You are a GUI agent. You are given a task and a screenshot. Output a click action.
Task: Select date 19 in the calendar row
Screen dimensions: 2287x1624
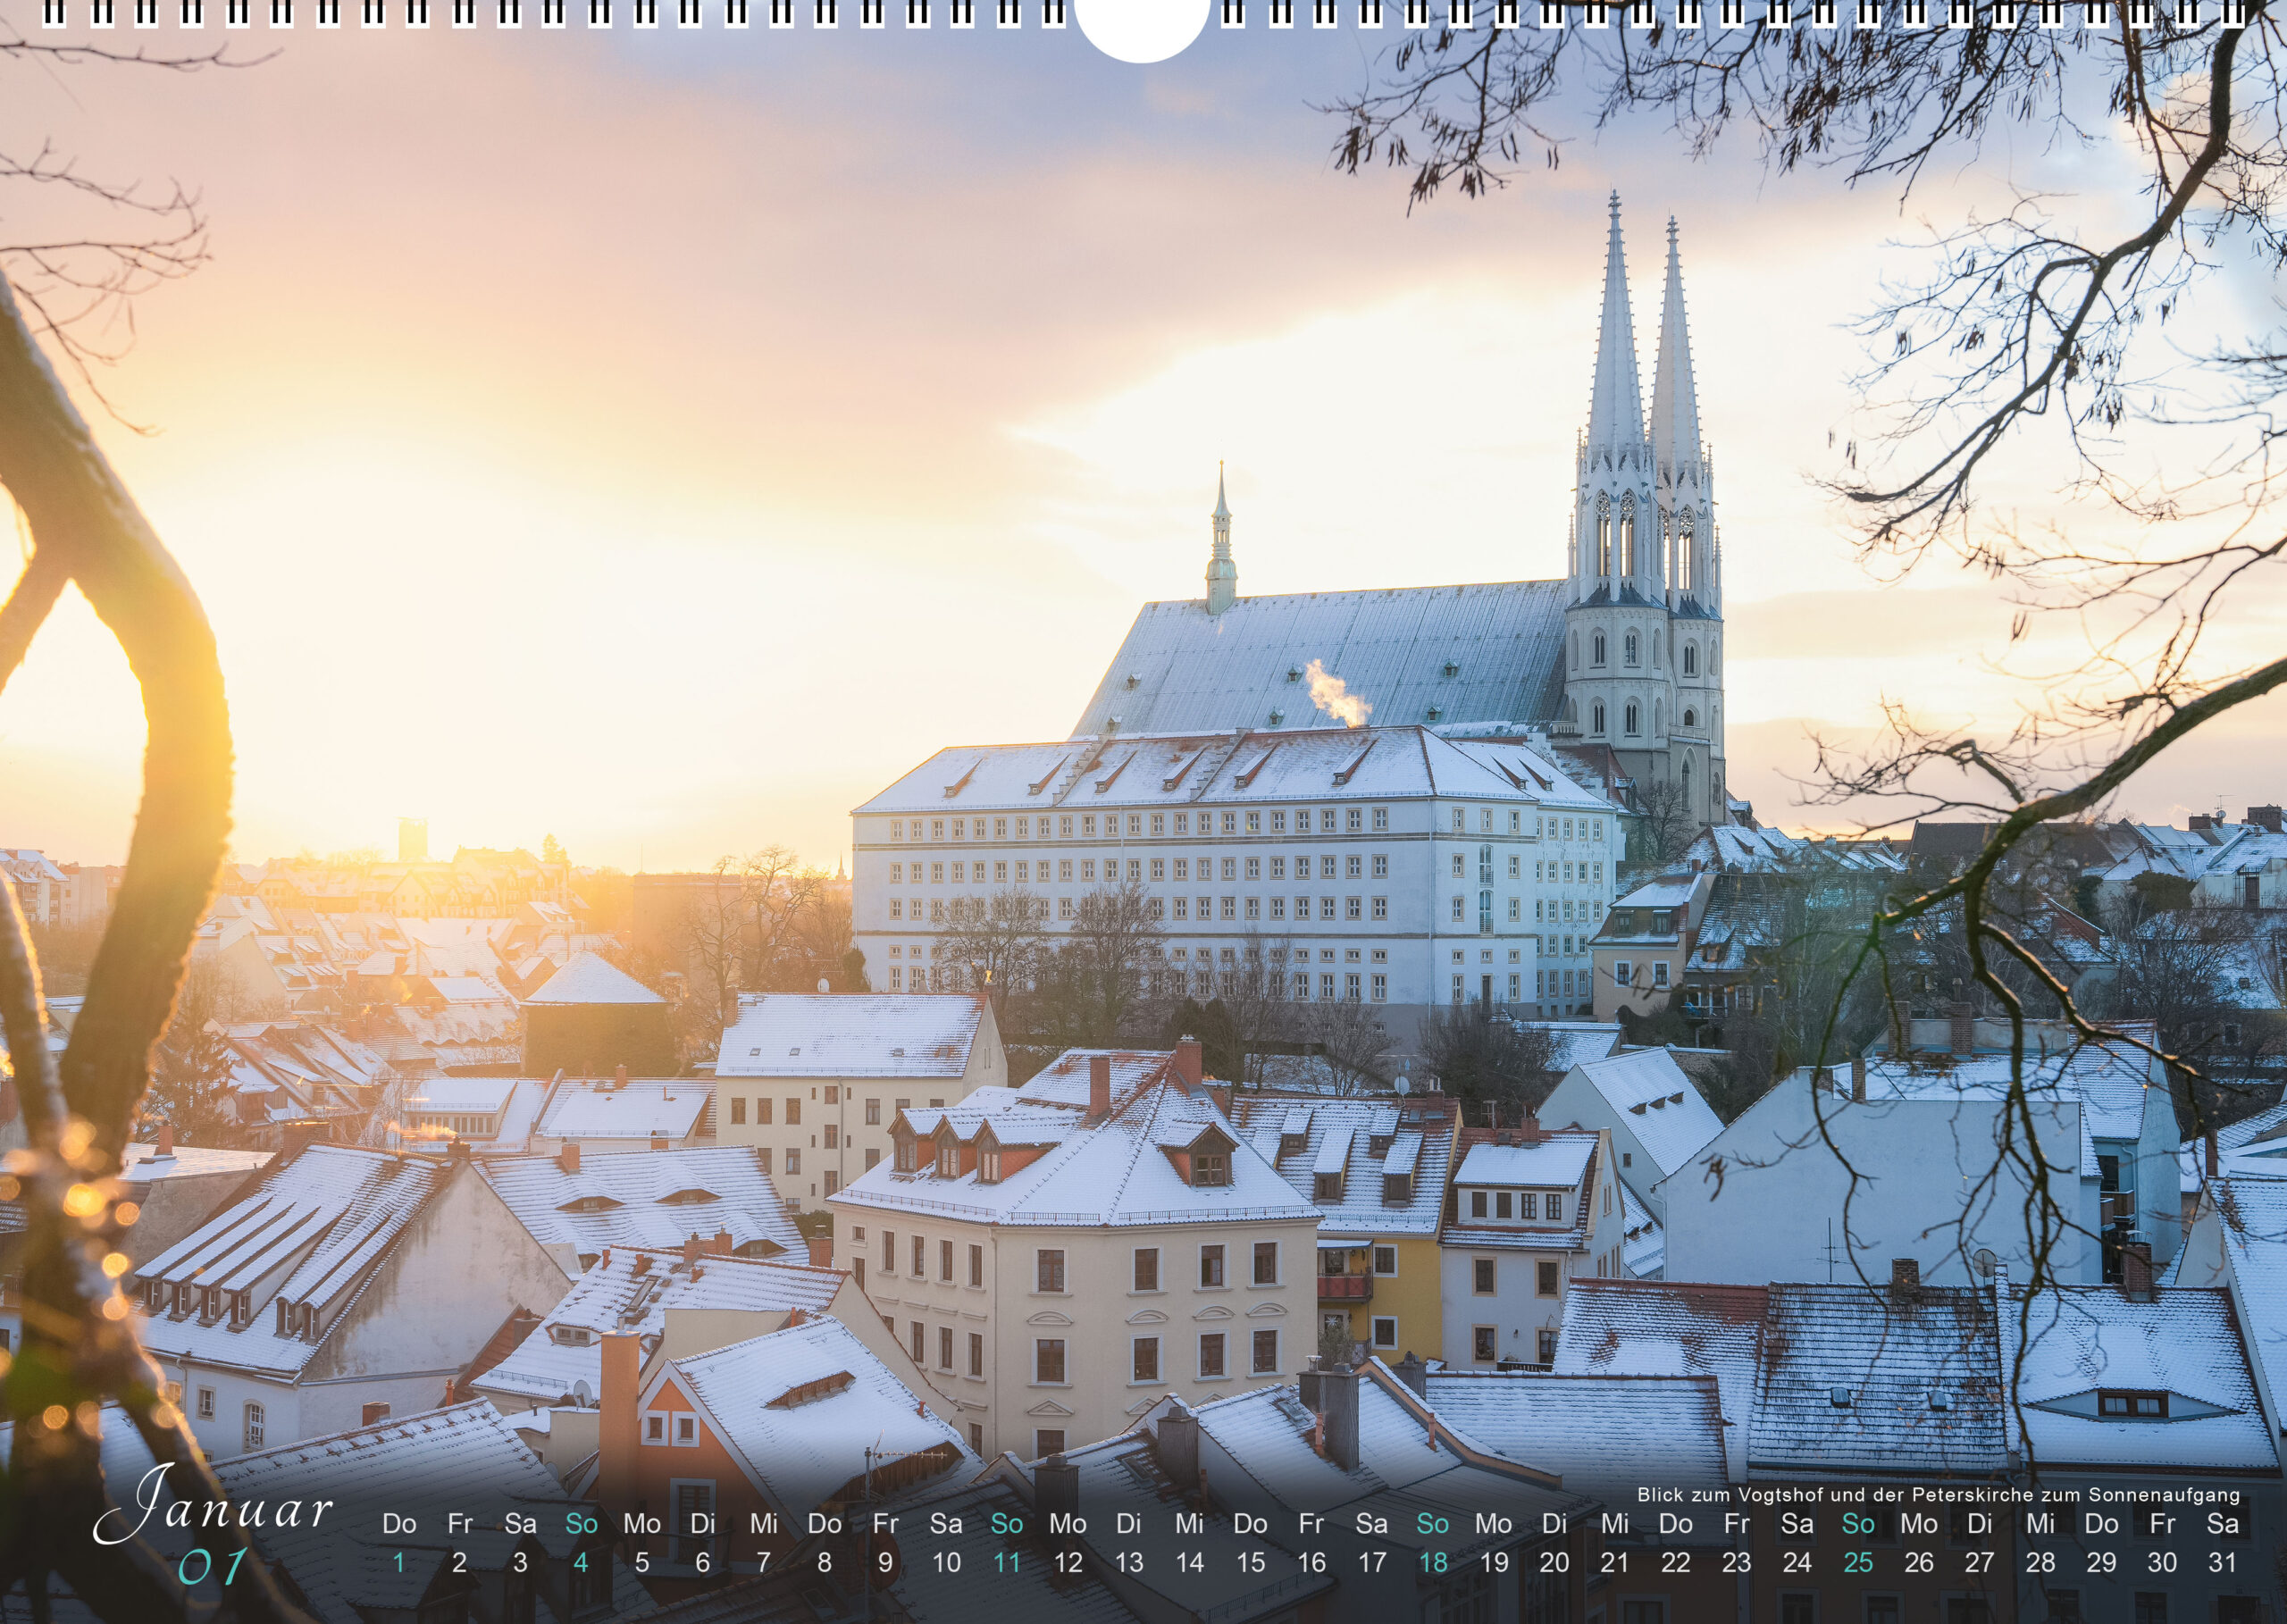[x=1494, y=1562]
